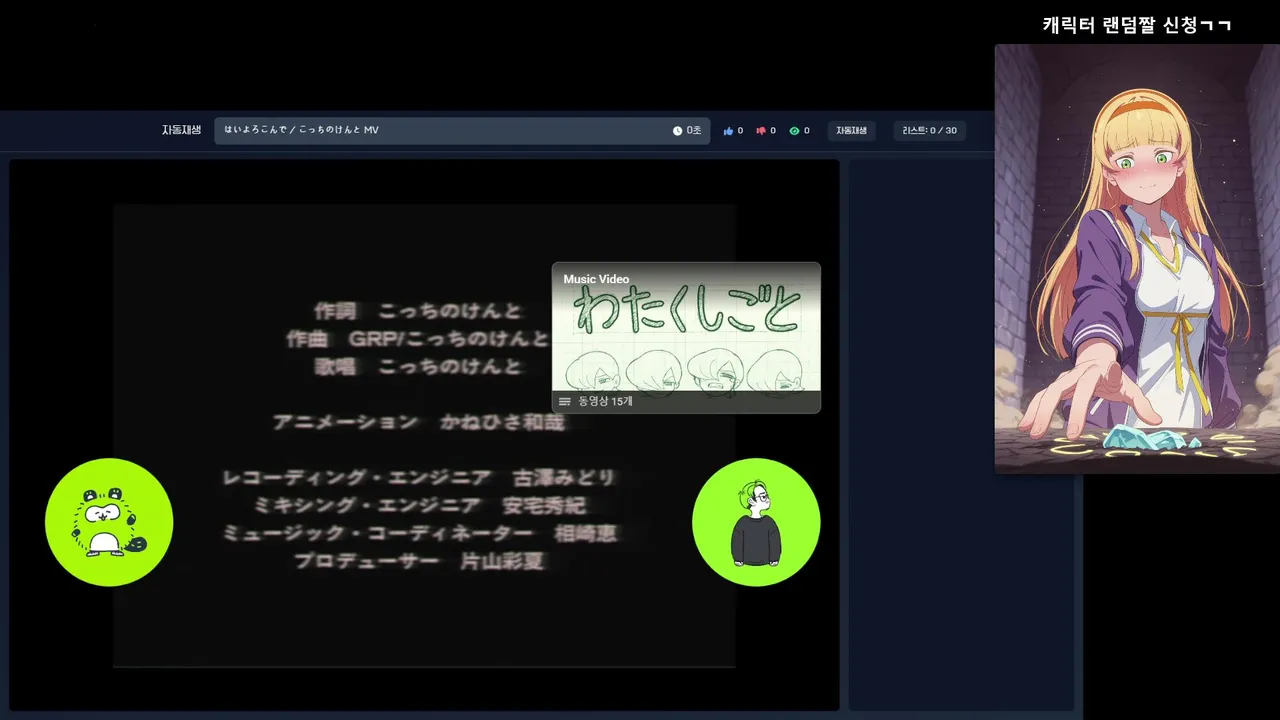Click the playlist icon beside 동영상 15개
Screen dimensions: 1280x720
coord(565,402)
